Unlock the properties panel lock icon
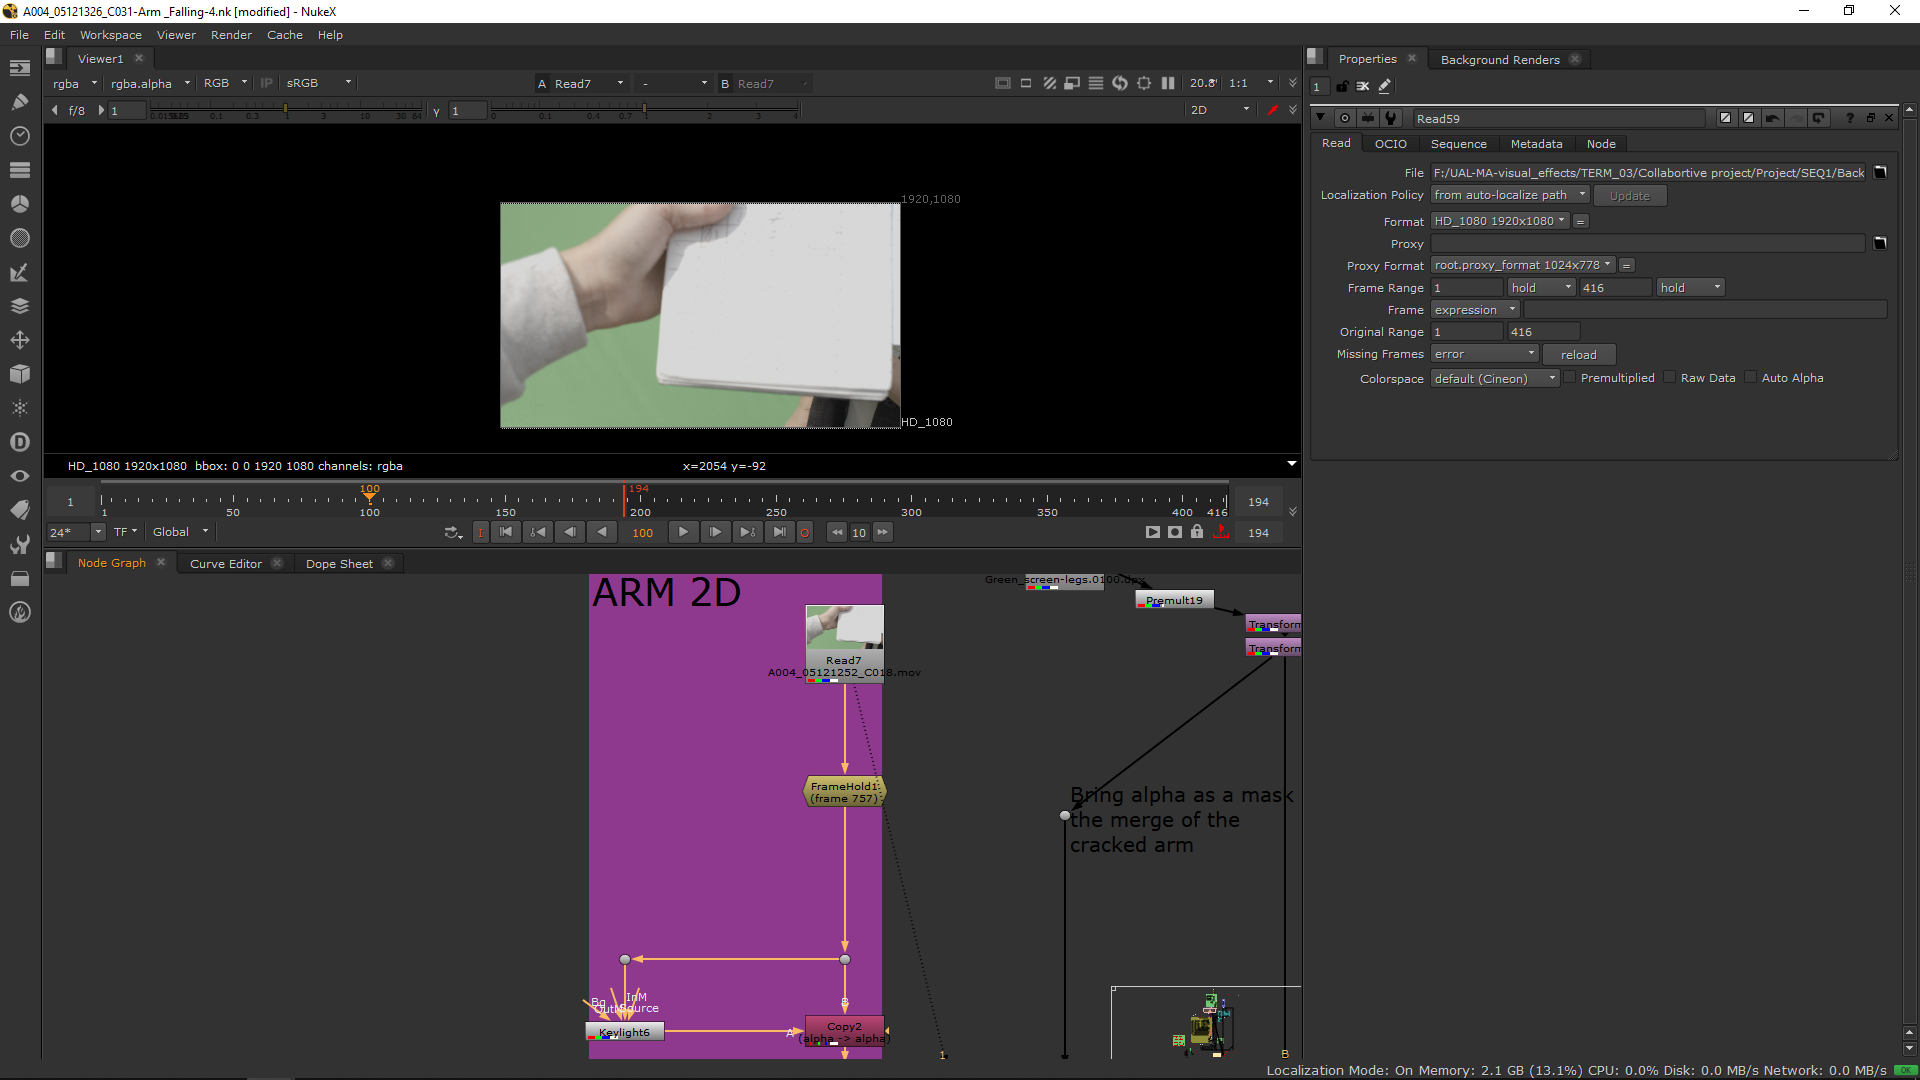The width and height of the screenshot is (1920, 1080). (1343, 87)
